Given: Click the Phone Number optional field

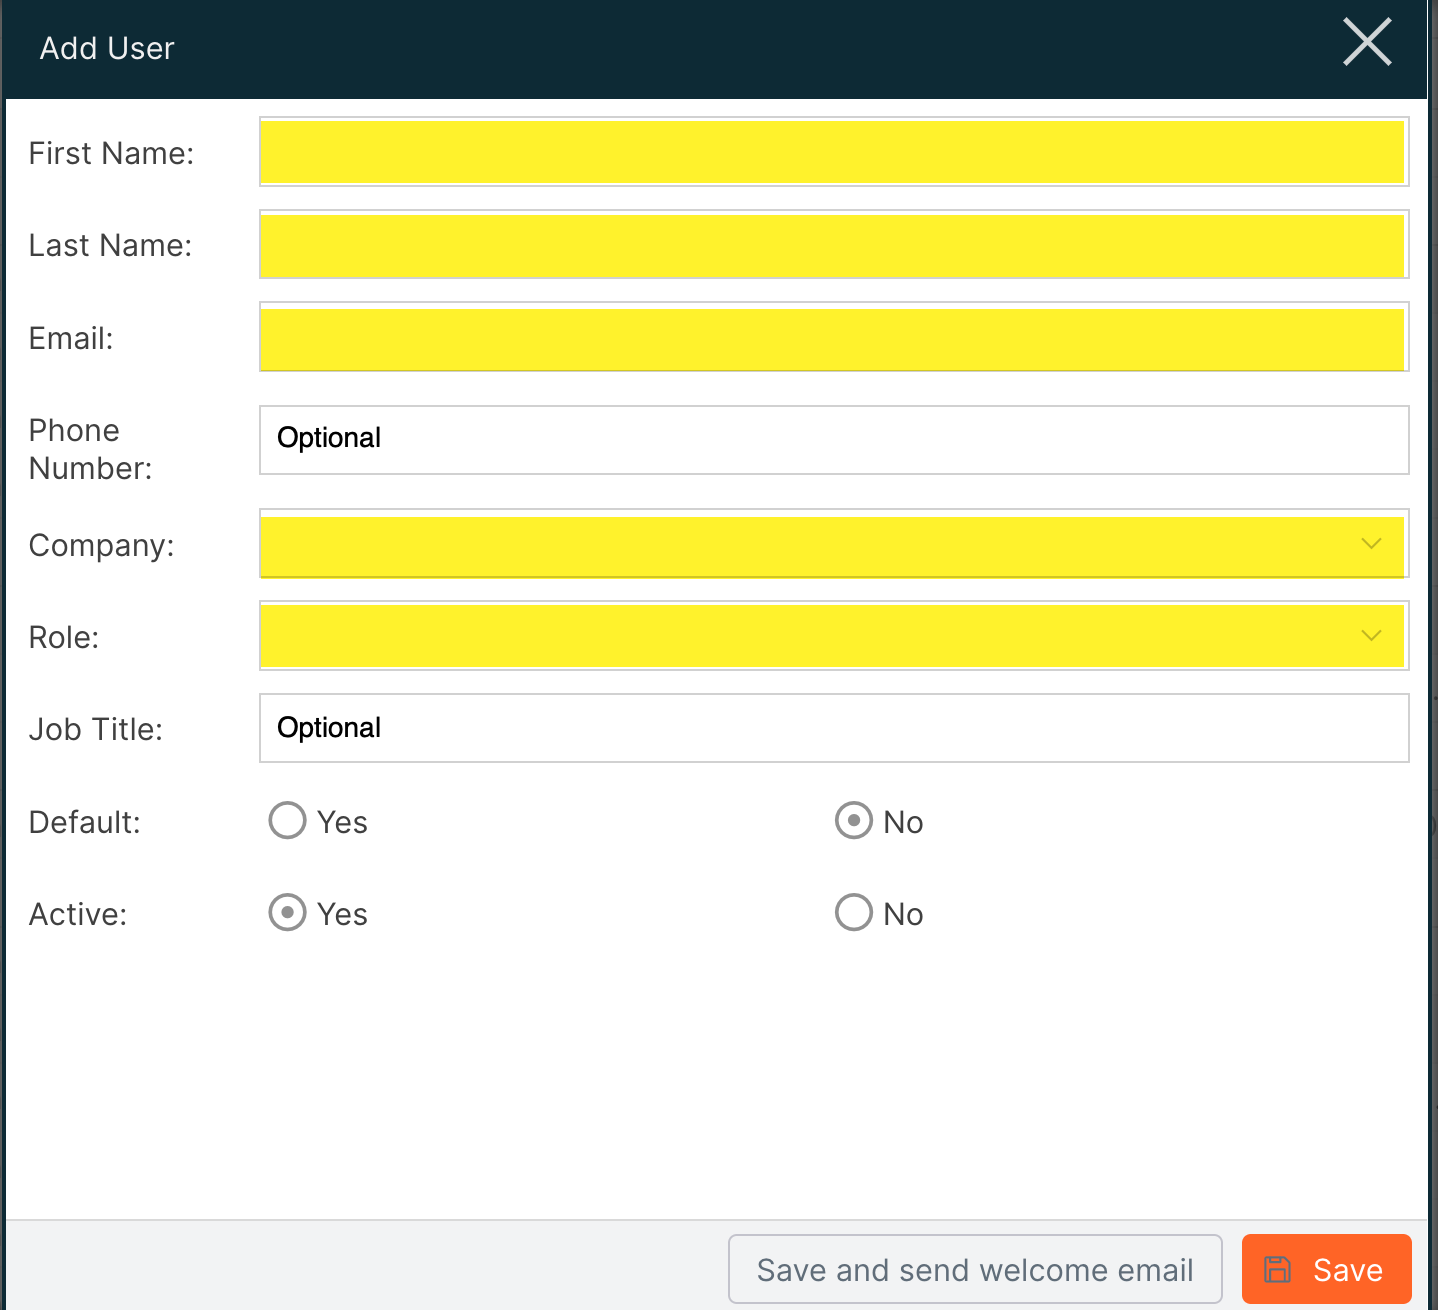Looking at the screenshot, I should [834, 440].
